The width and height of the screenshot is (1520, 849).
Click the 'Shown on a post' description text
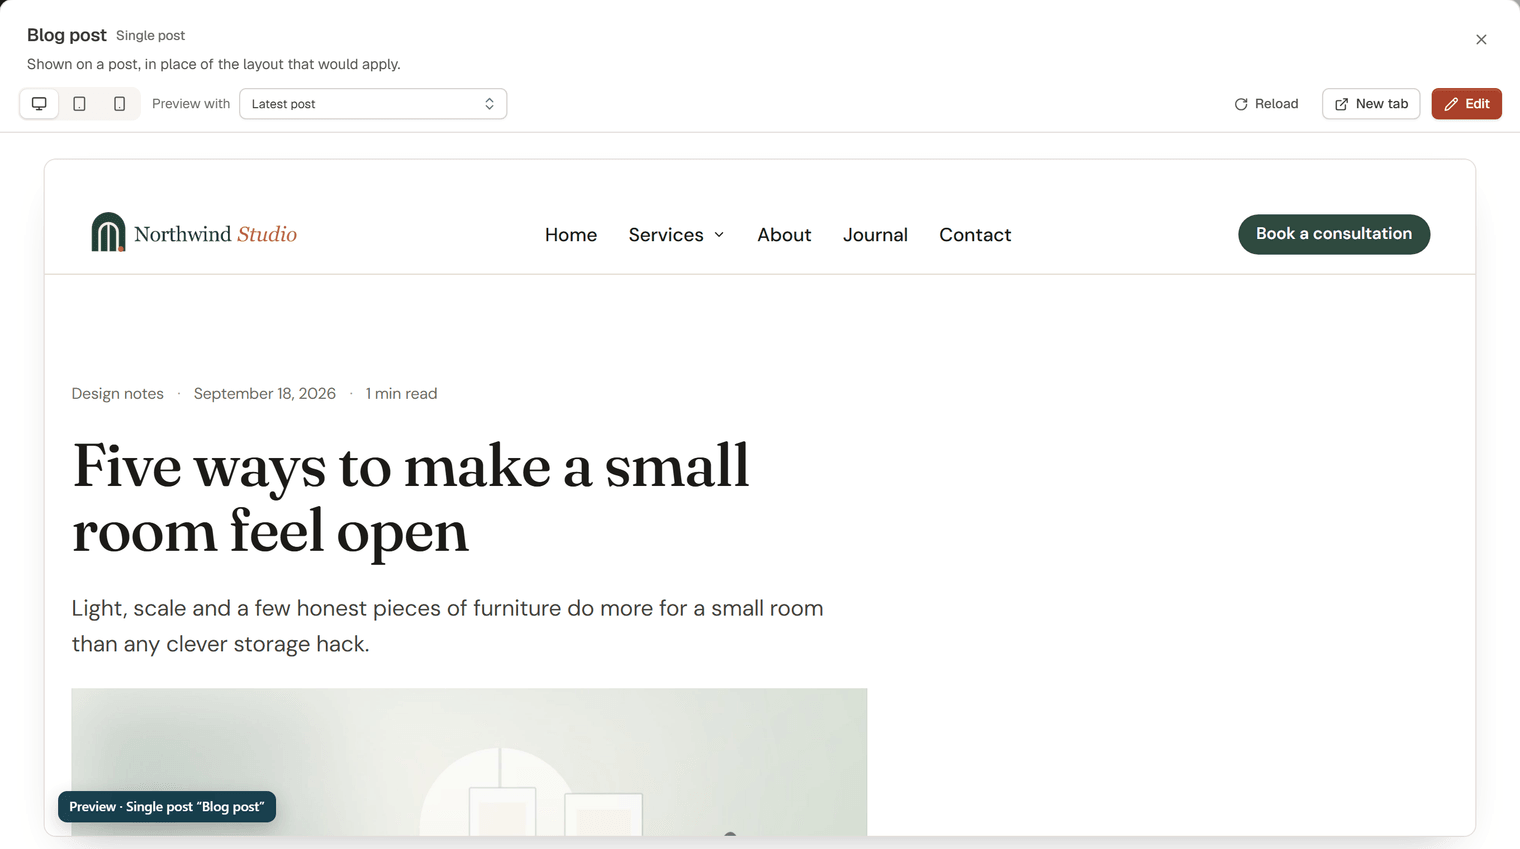(x=214, y=64)
